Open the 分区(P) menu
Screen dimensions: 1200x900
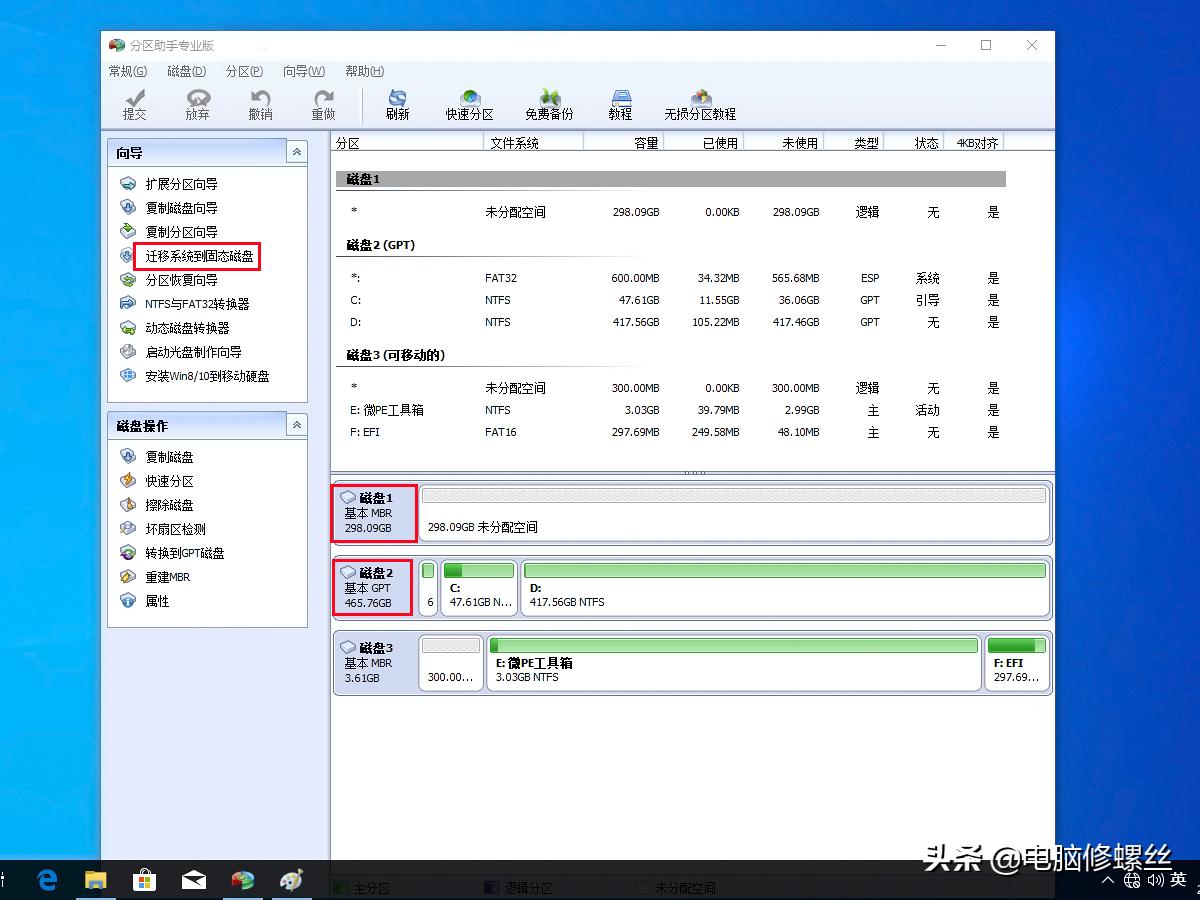[x=244, y=71]
